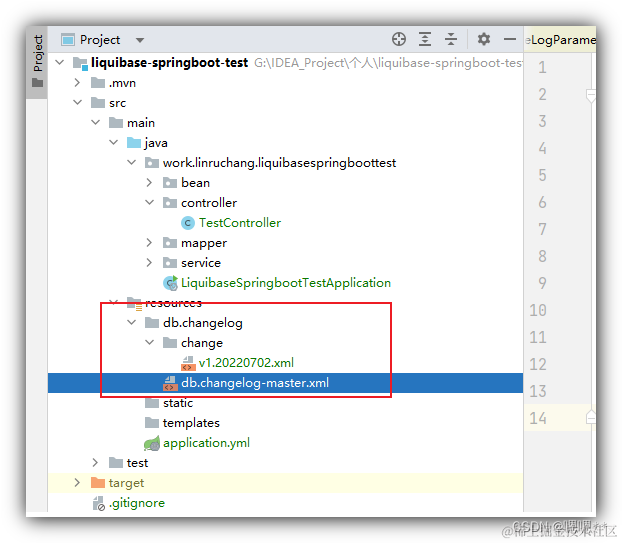622x543 pixels.
Task: Click the folder icon under Project sidebar tab
Action: point(38,83)
